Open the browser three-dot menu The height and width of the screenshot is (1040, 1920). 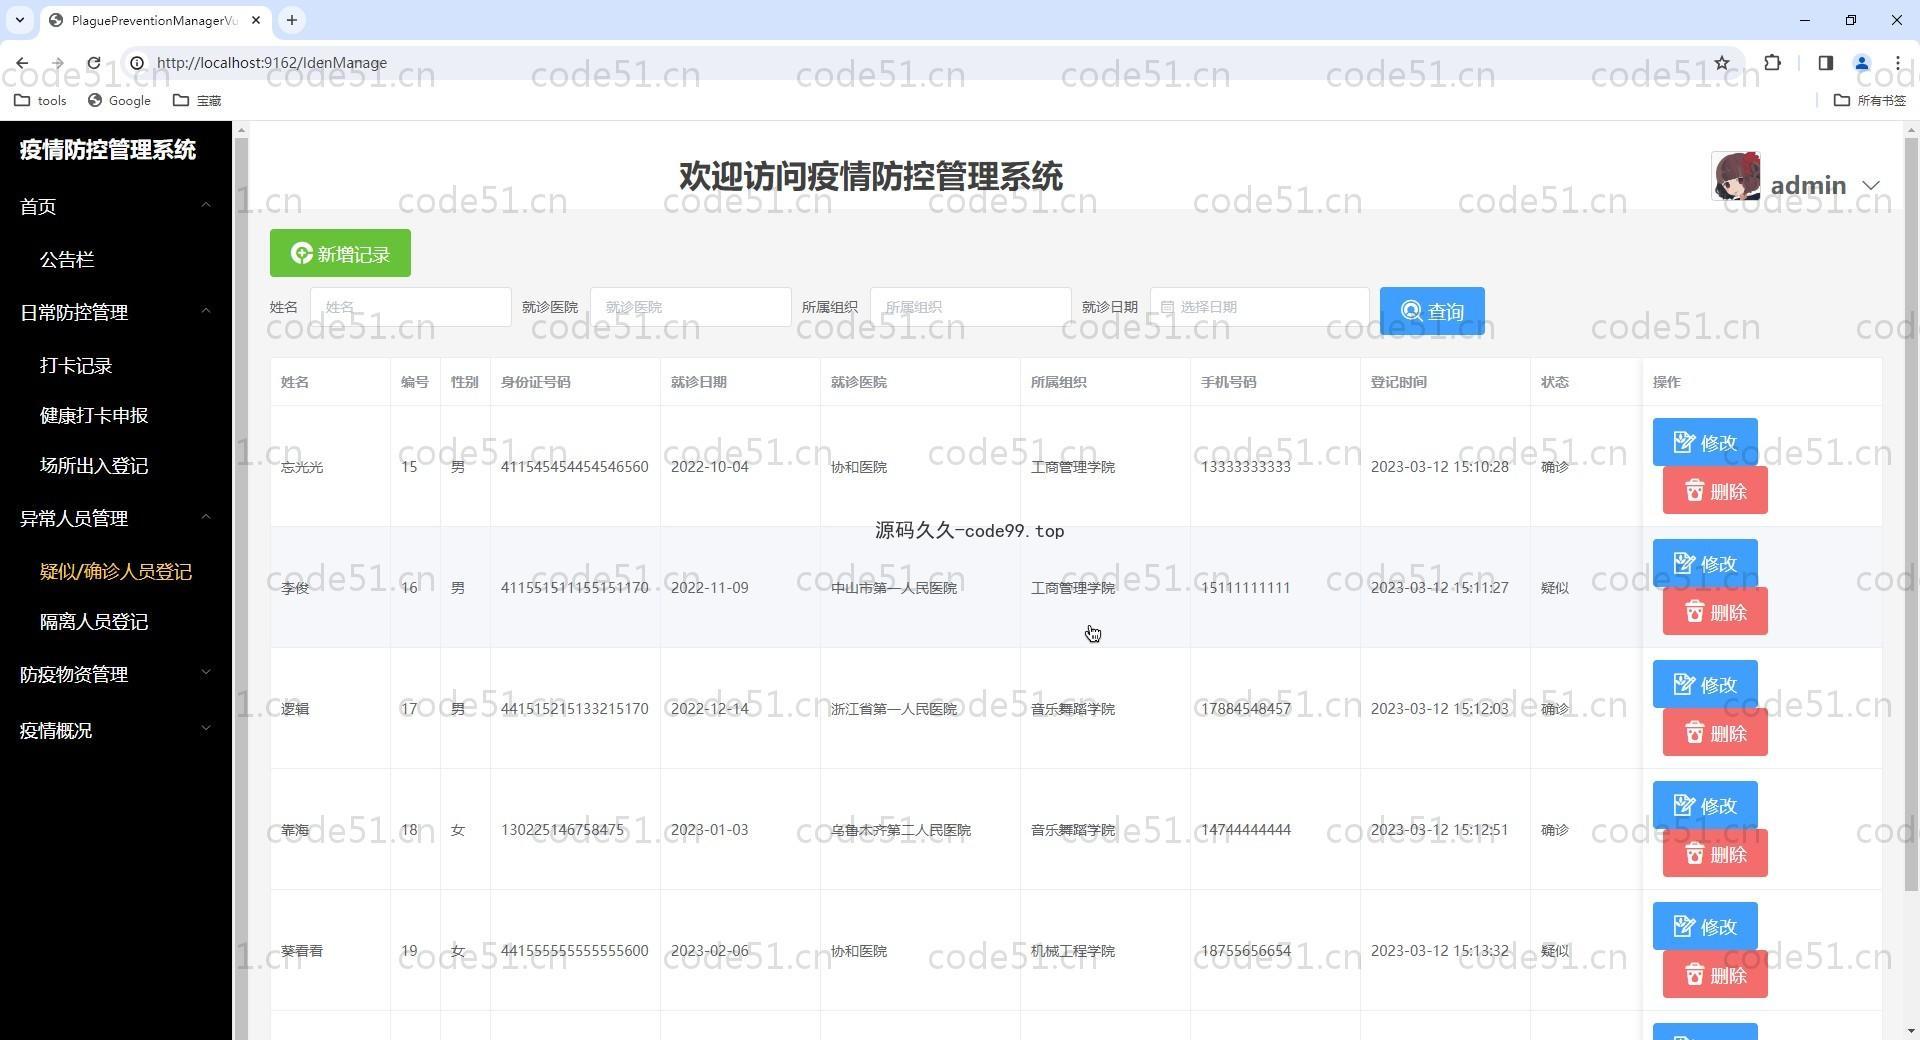coord(1897,62)
